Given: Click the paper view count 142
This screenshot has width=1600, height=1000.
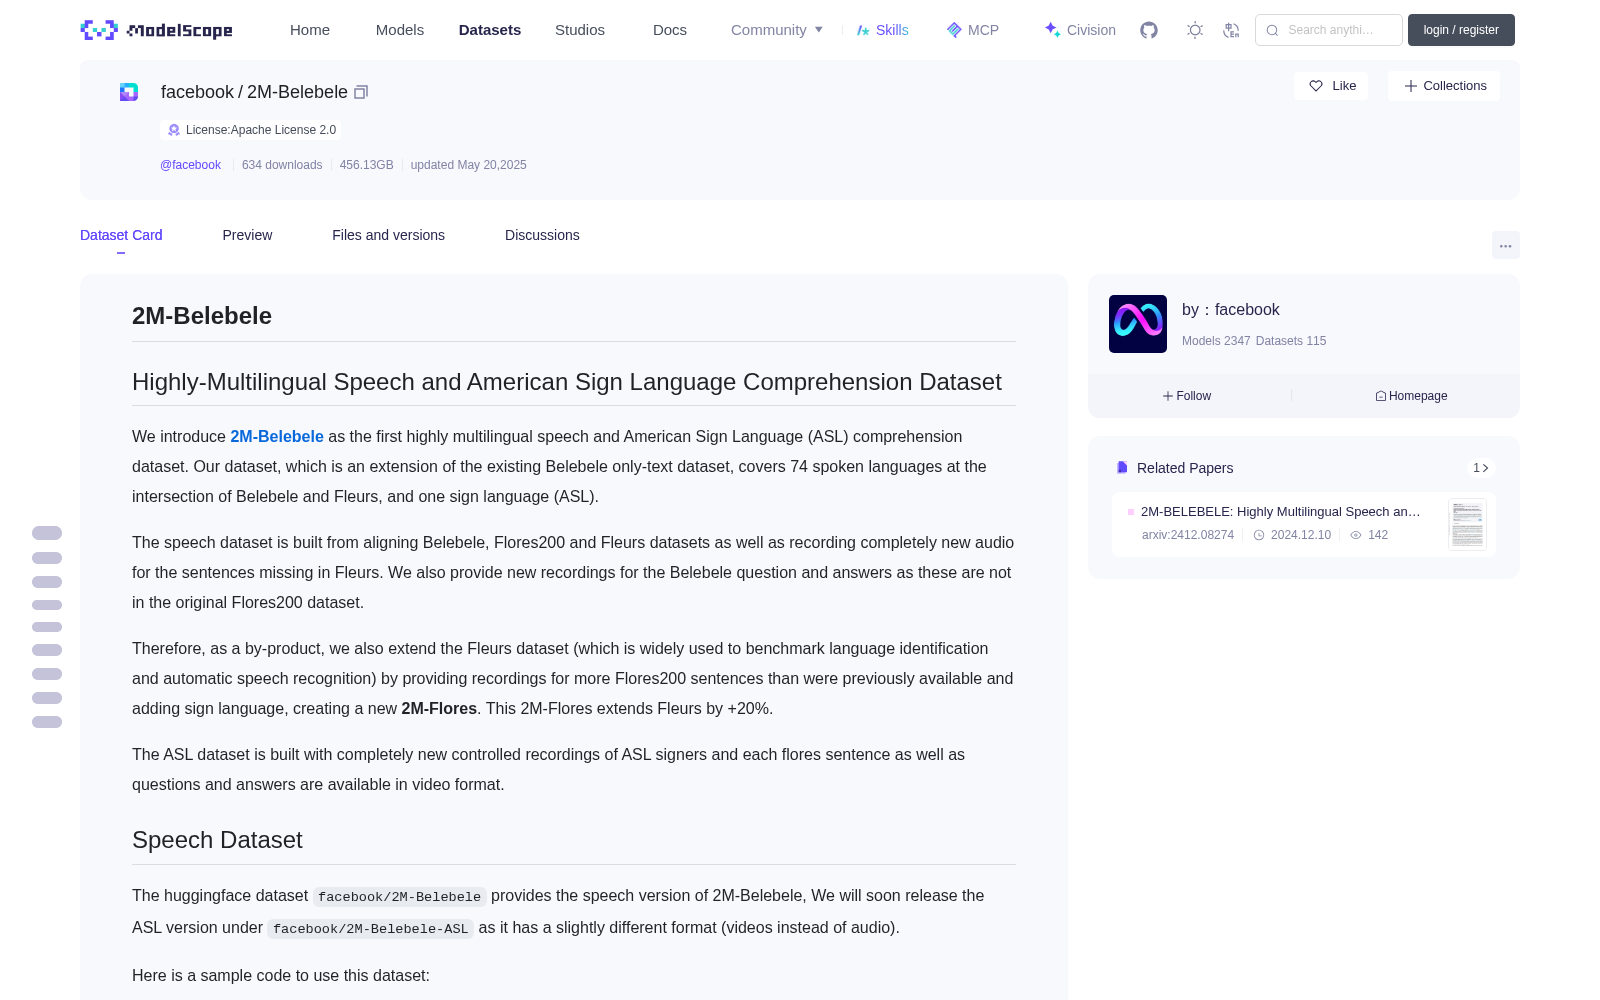Looking at the screenshot, I should point(1378,535).
